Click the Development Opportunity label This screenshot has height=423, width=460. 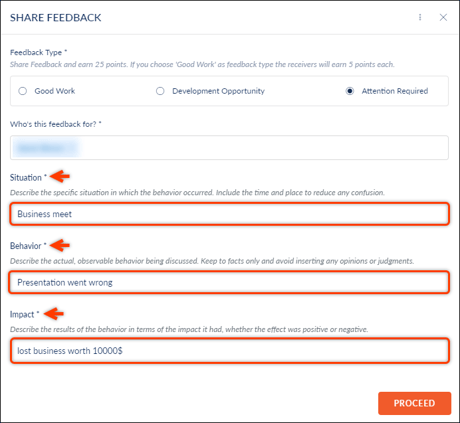tap(218, 91)
